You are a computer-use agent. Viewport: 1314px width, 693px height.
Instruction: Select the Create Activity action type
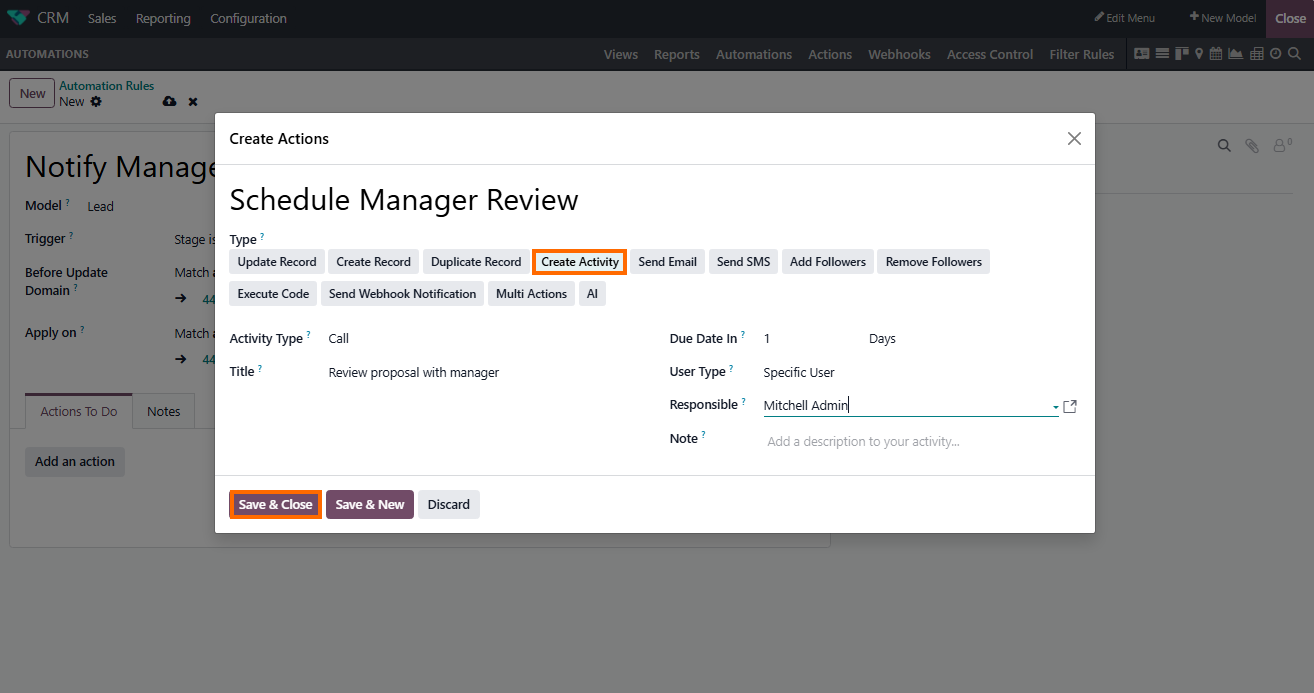coord(580,262)
